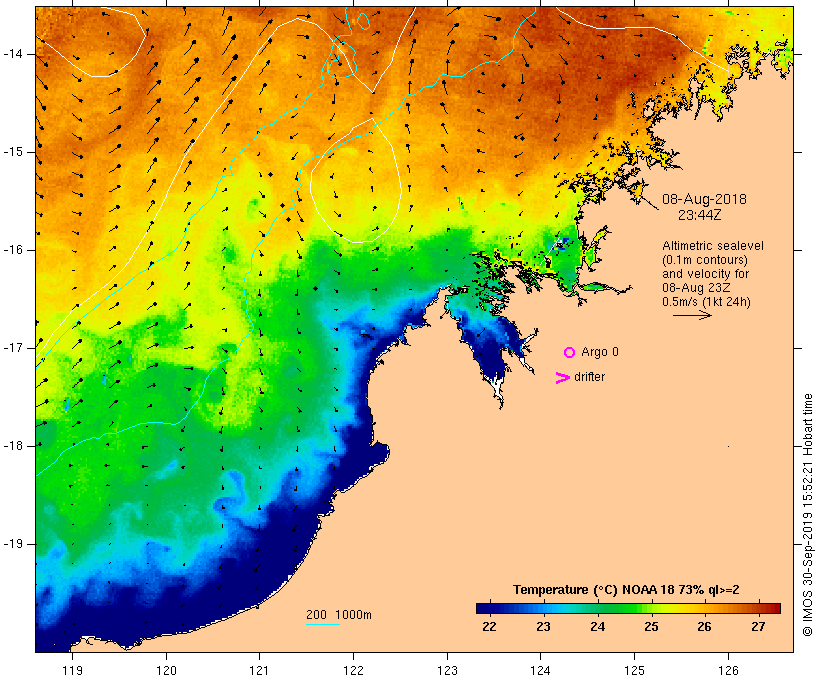Image resolution: width=820 pixels, height=680 pixels.
Task: Click latitude label -14
Action: click(x=13, y=54)
